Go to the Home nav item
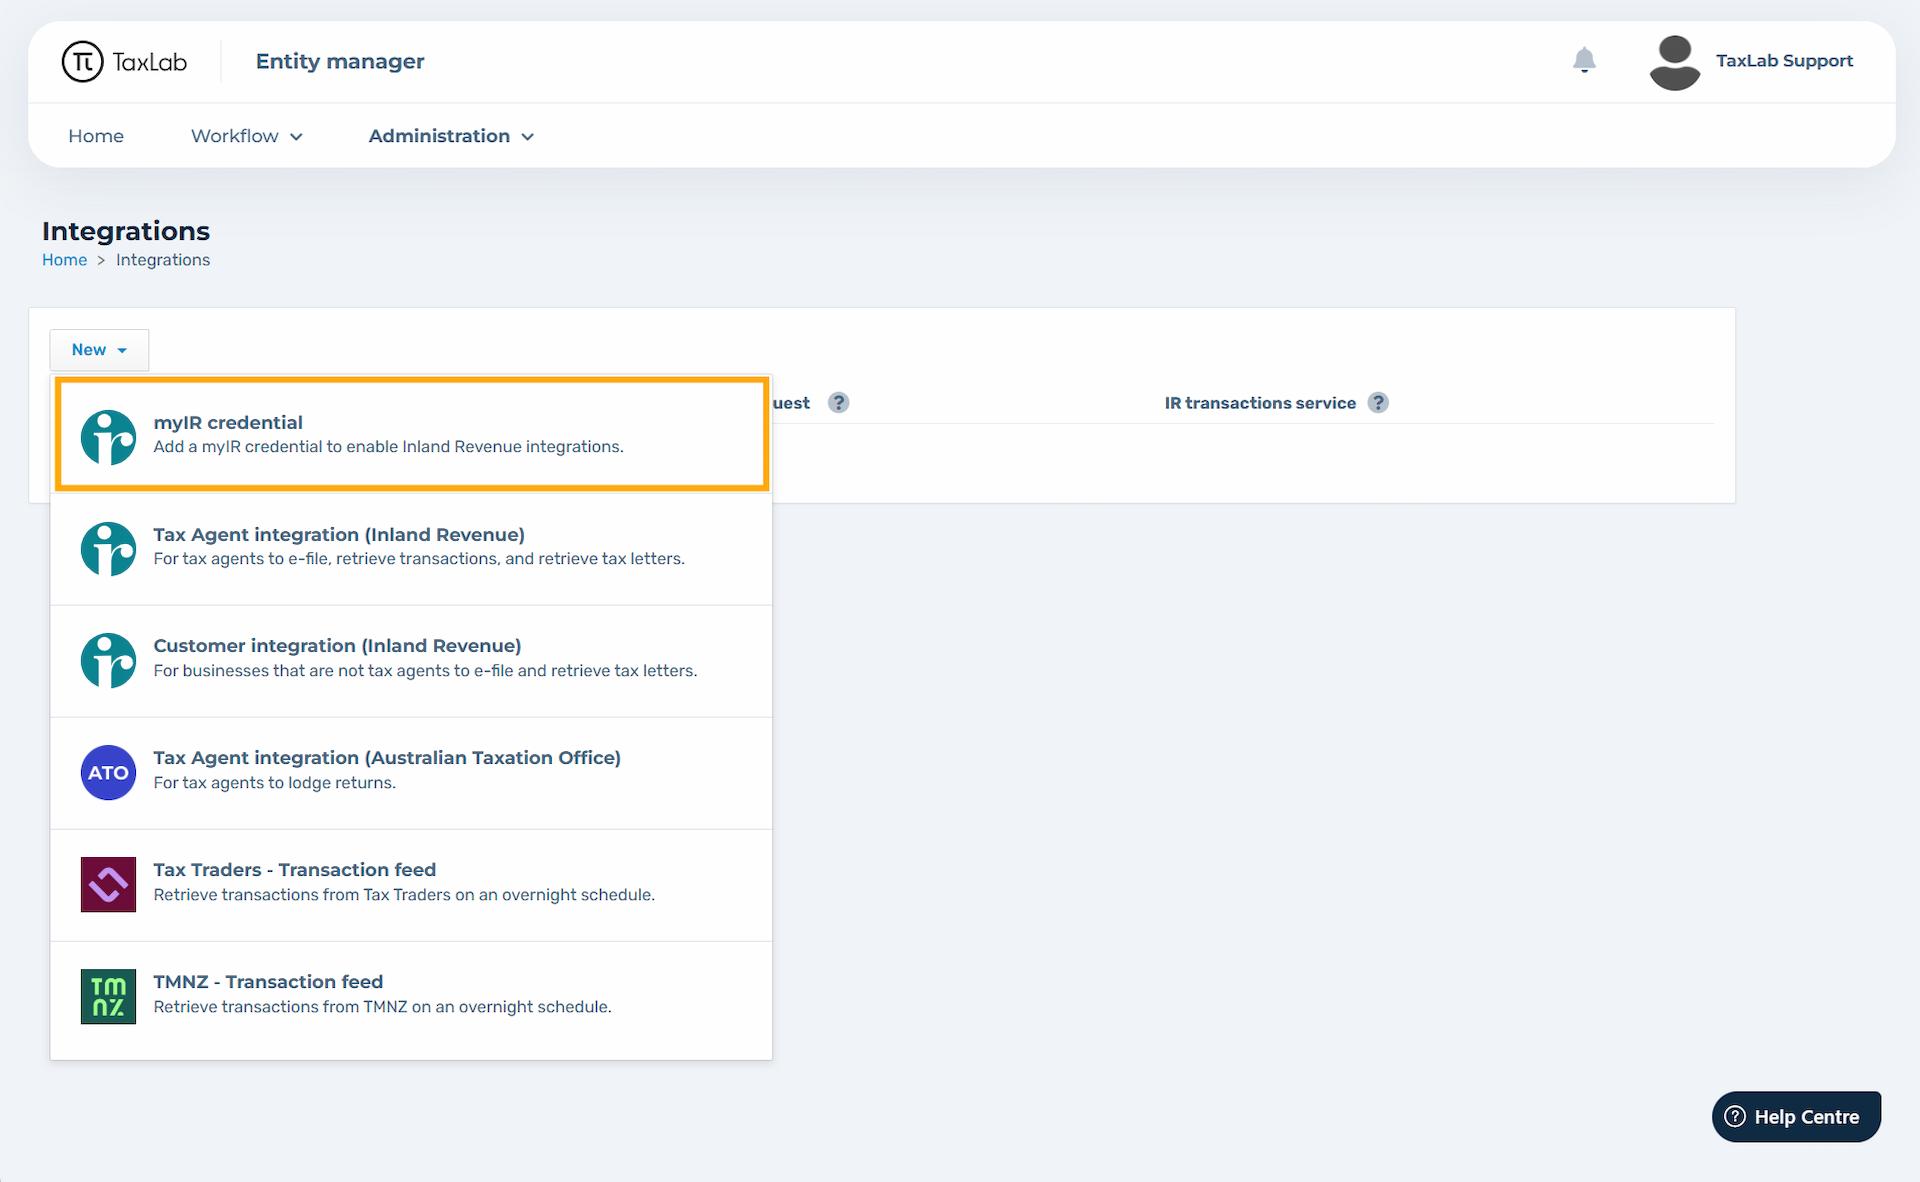1920x1182 pixels. [x=96, y=136]
